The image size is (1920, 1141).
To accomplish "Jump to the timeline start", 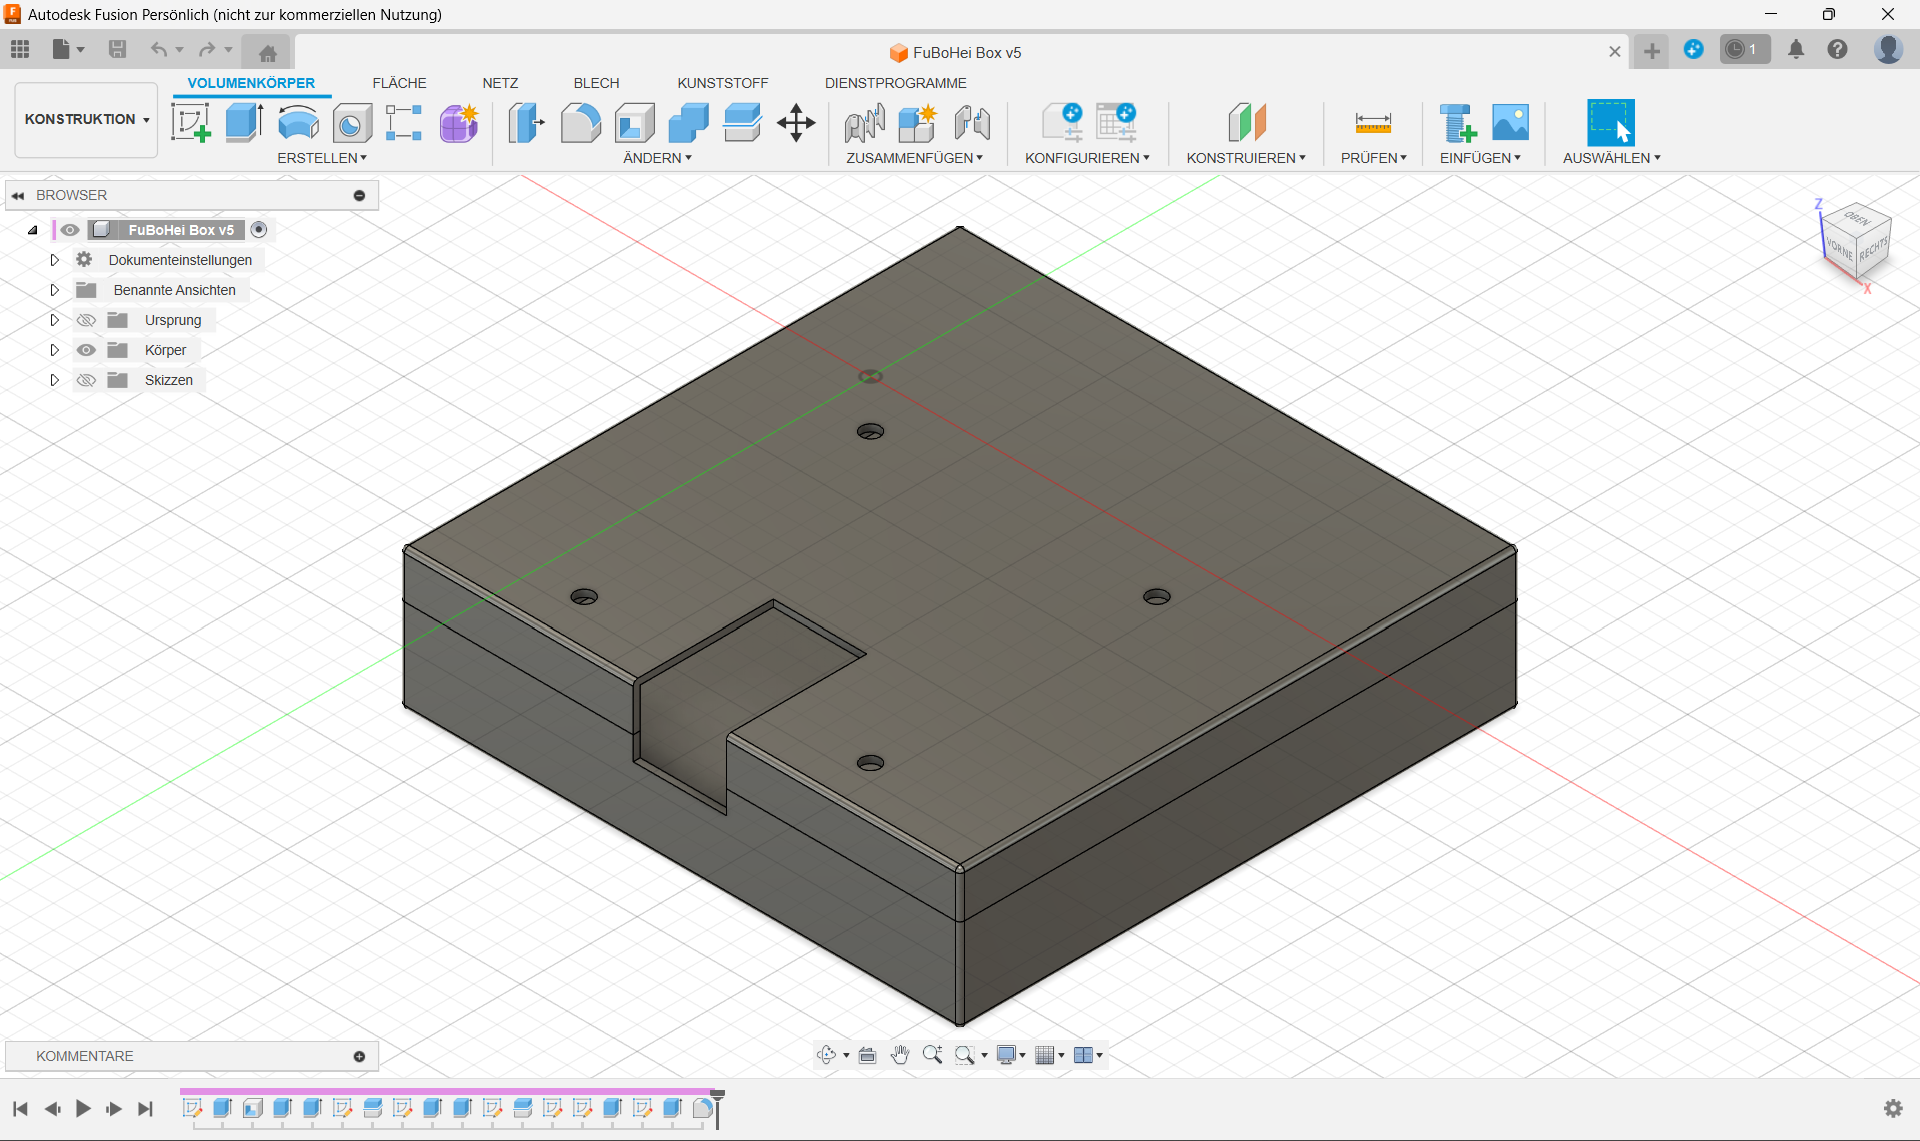I will point(20,1109).
